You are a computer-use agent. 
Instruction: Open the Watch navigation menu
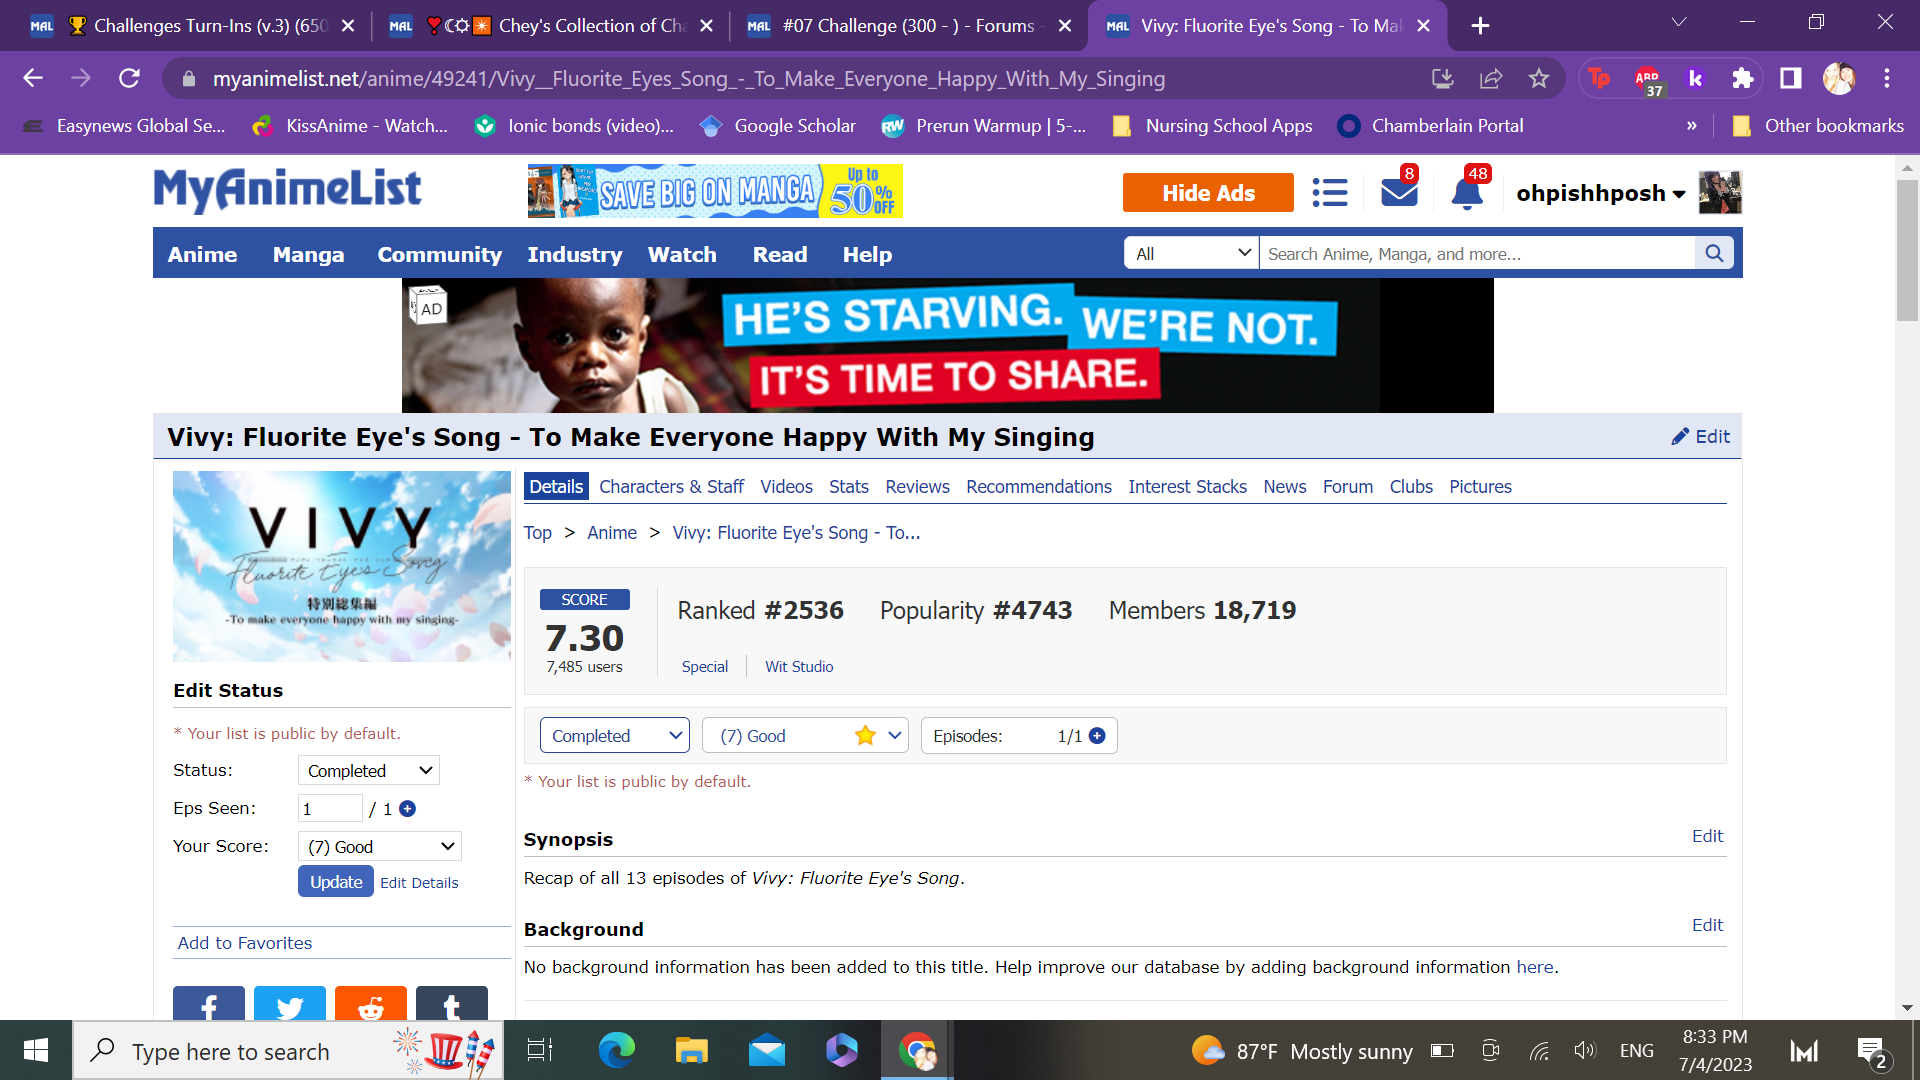(x=683, y=254)
